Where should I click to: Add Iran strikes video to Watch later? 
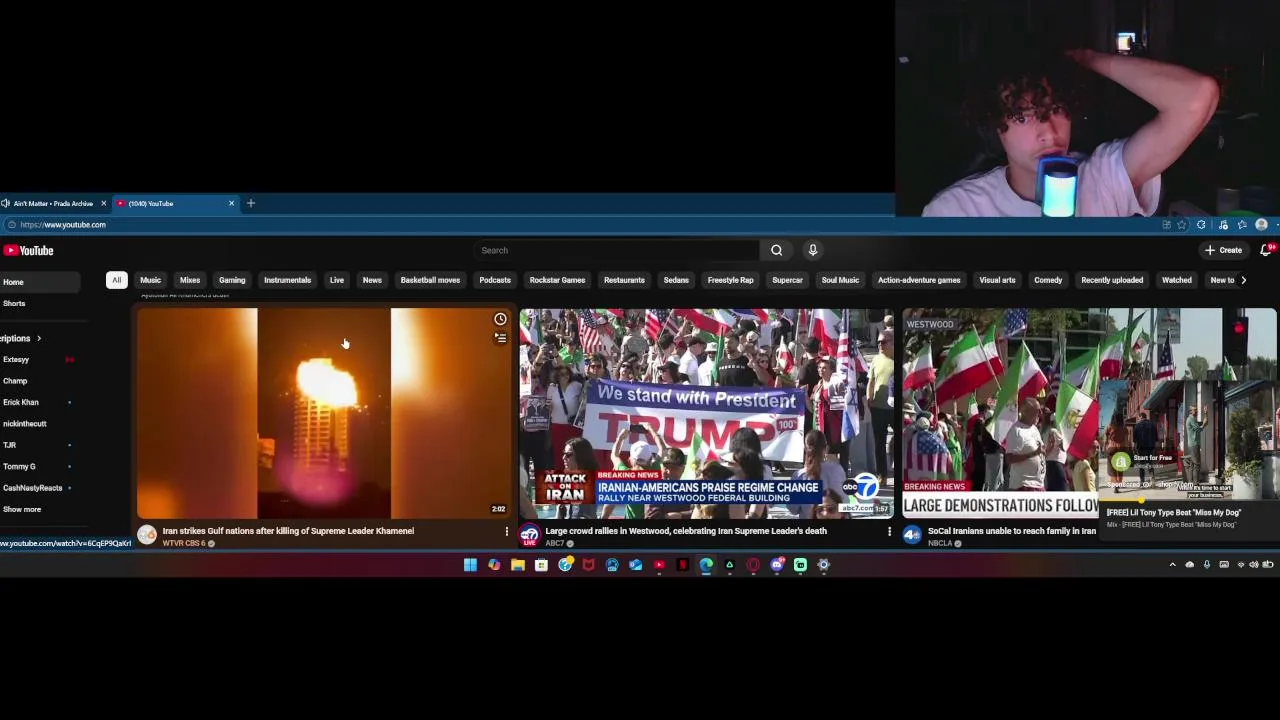[500, 319]
